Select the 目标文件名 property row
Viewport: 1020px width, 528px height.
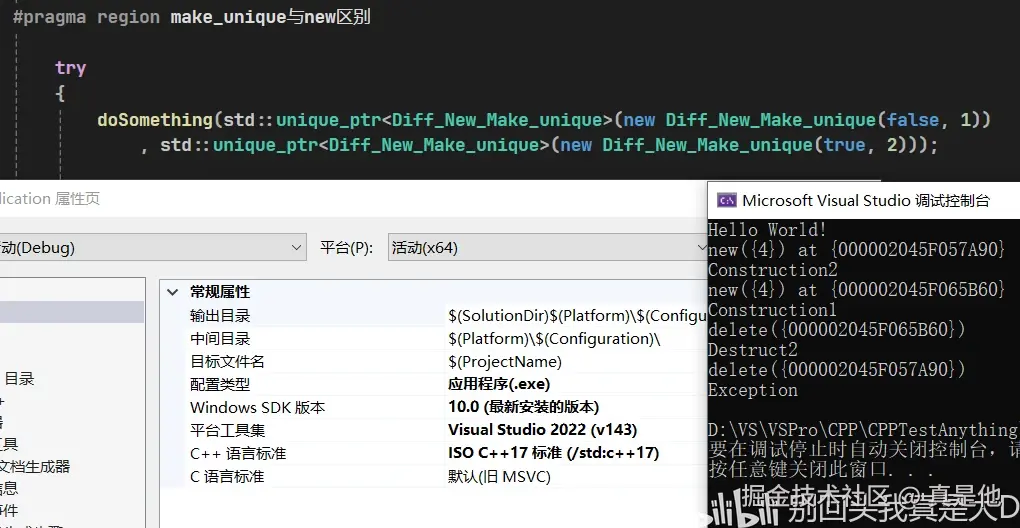[434, 362]
